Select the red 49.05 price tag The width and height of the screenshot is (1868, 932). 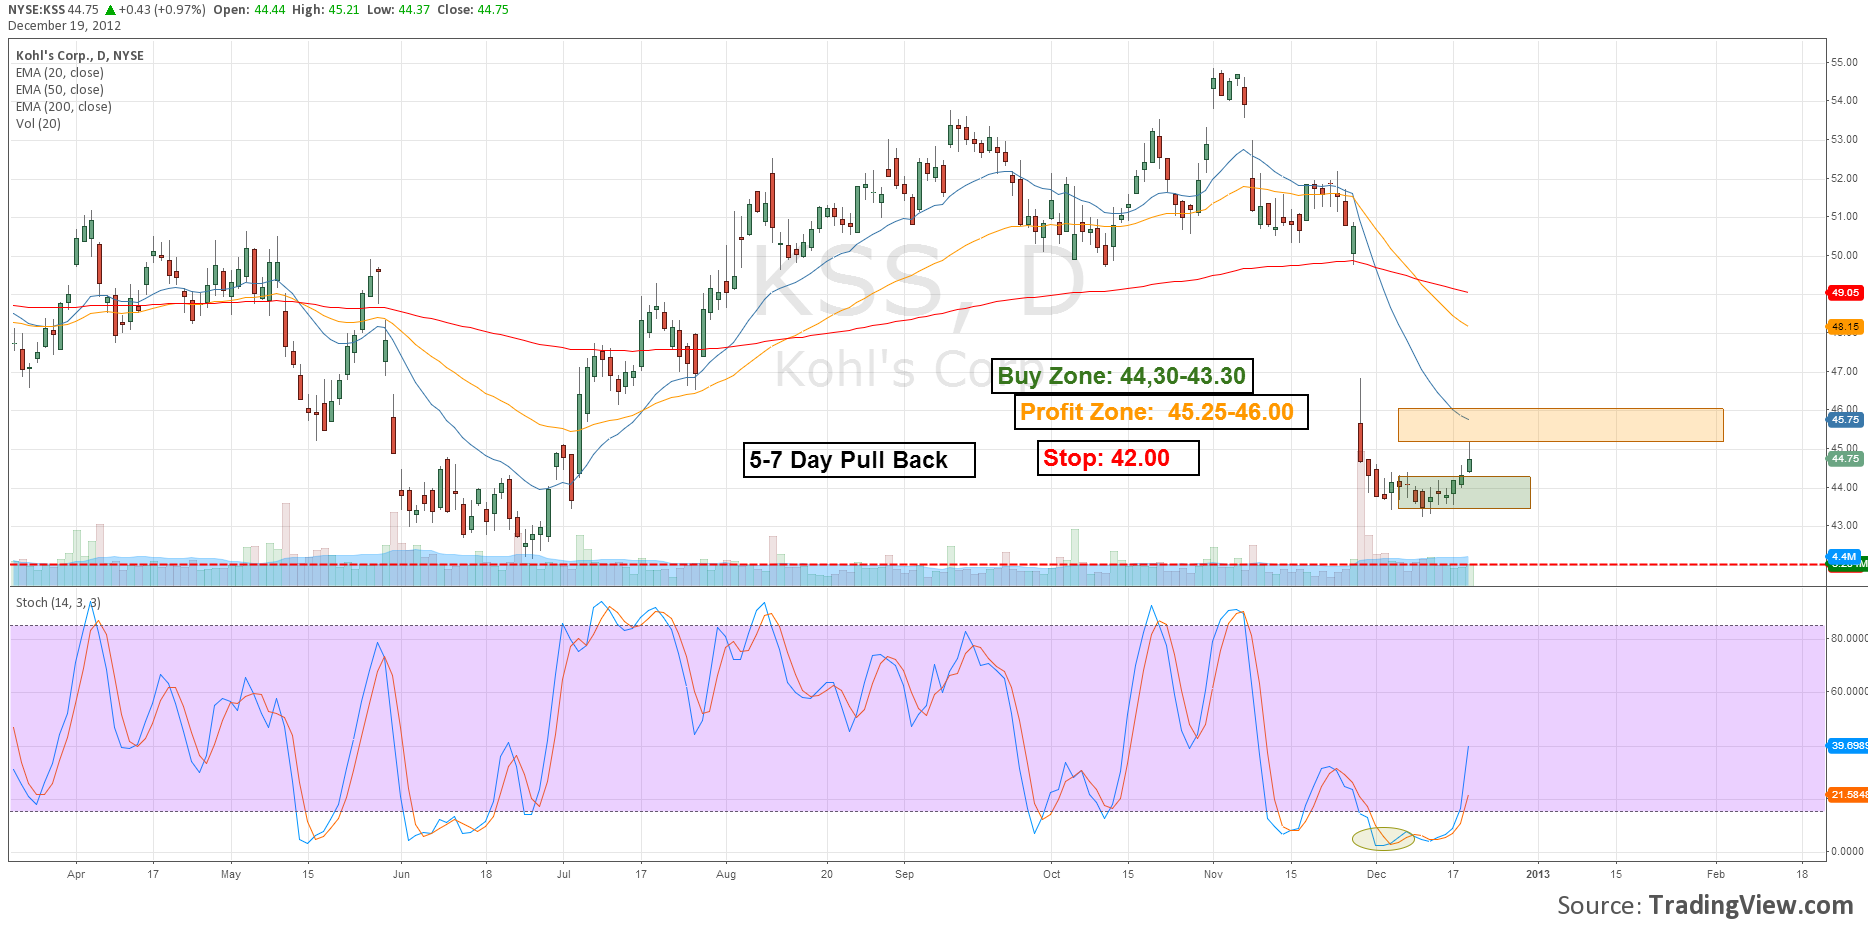(1845, 293)
